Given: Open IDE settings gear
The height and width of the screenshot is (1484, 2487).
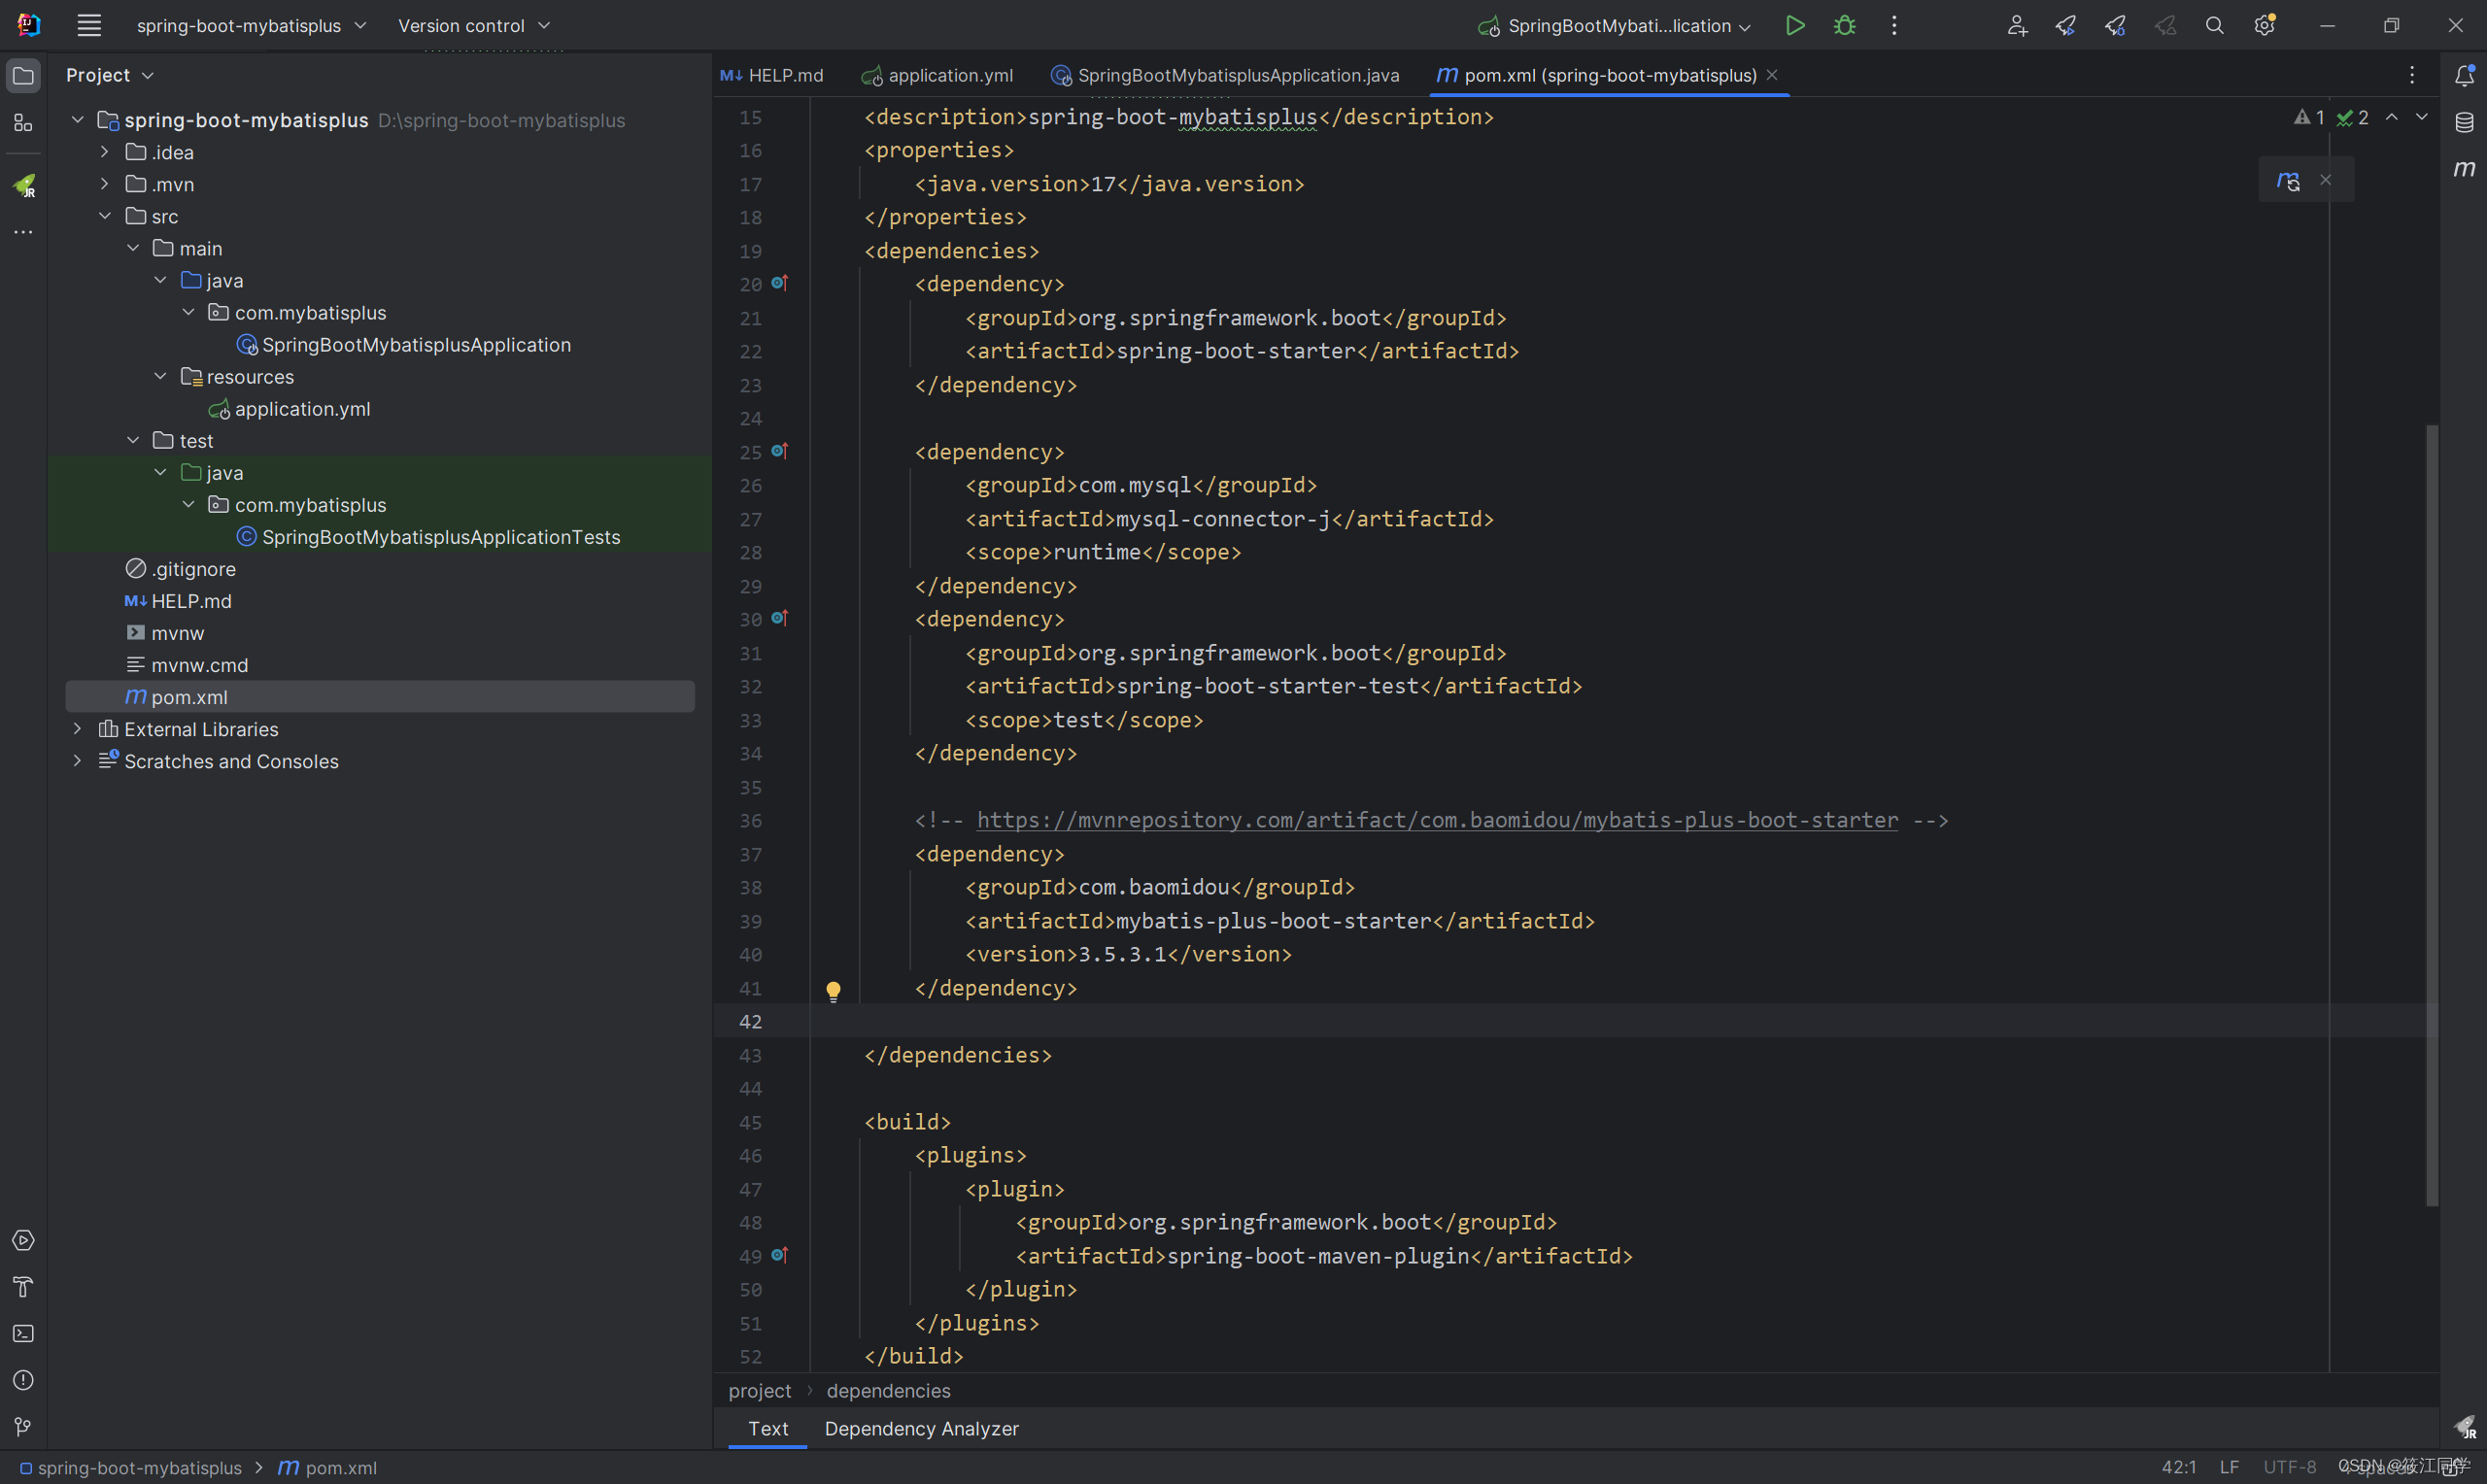Looking at the screenshot, I should point(2265,26).
